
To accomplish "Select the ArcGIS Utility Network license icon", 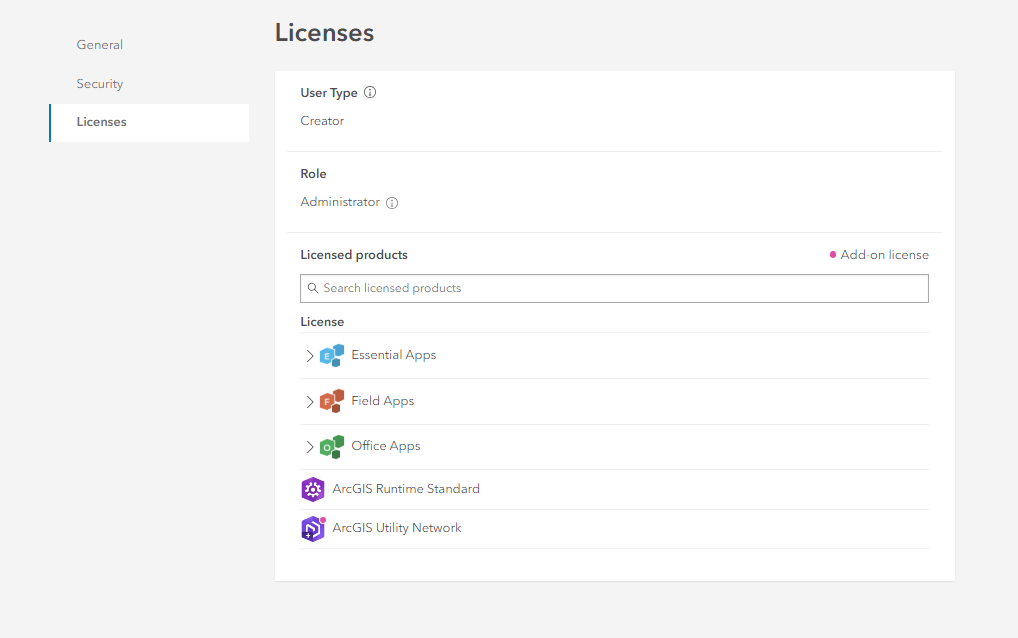I will click(x=311, y=528).
